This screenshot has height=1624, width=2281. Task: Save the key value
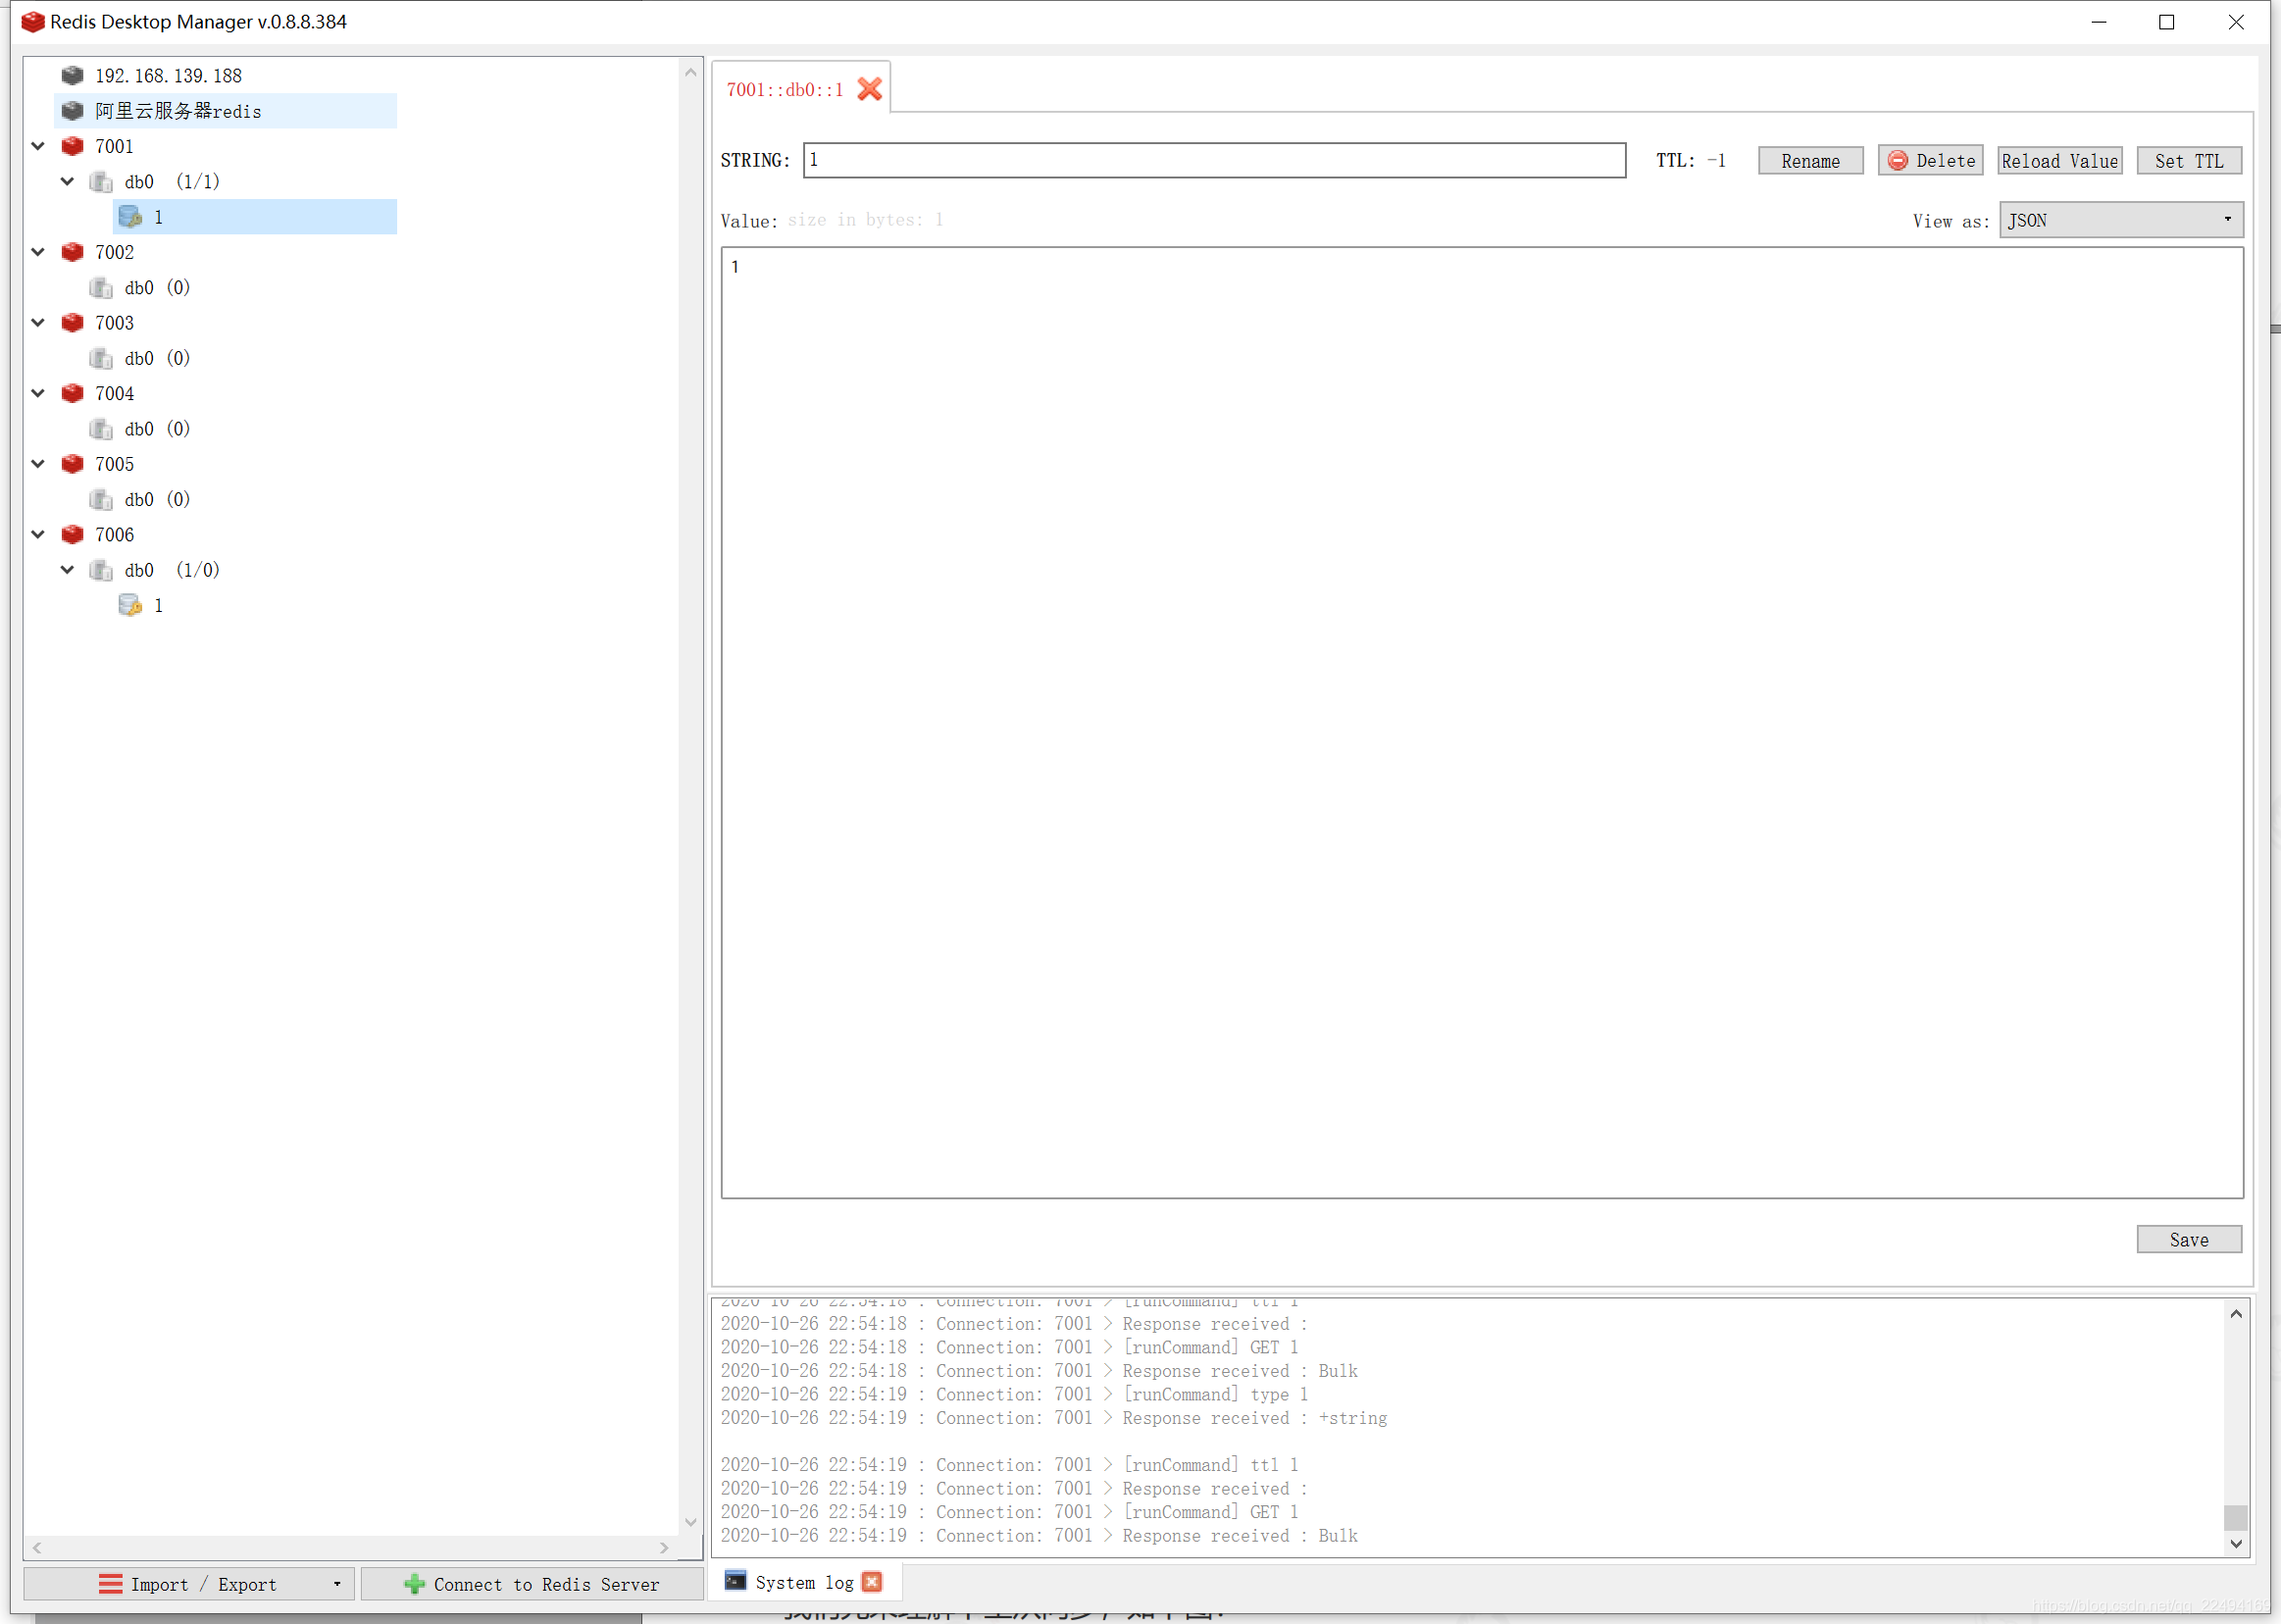[2188, 1239]
